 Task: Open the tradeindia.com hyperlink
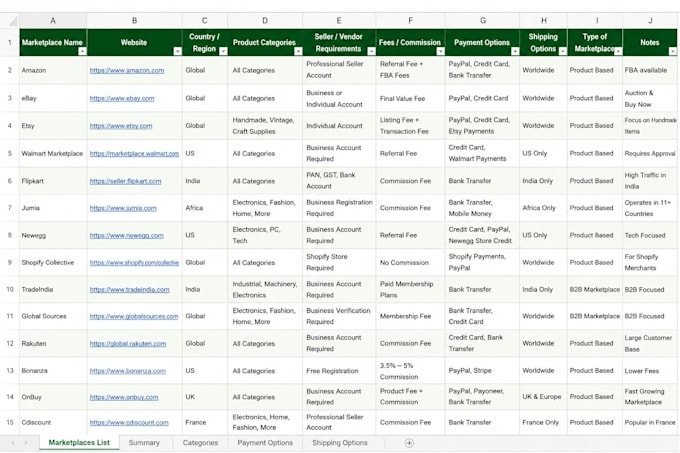pyautogui.click(x=130, y=290)
